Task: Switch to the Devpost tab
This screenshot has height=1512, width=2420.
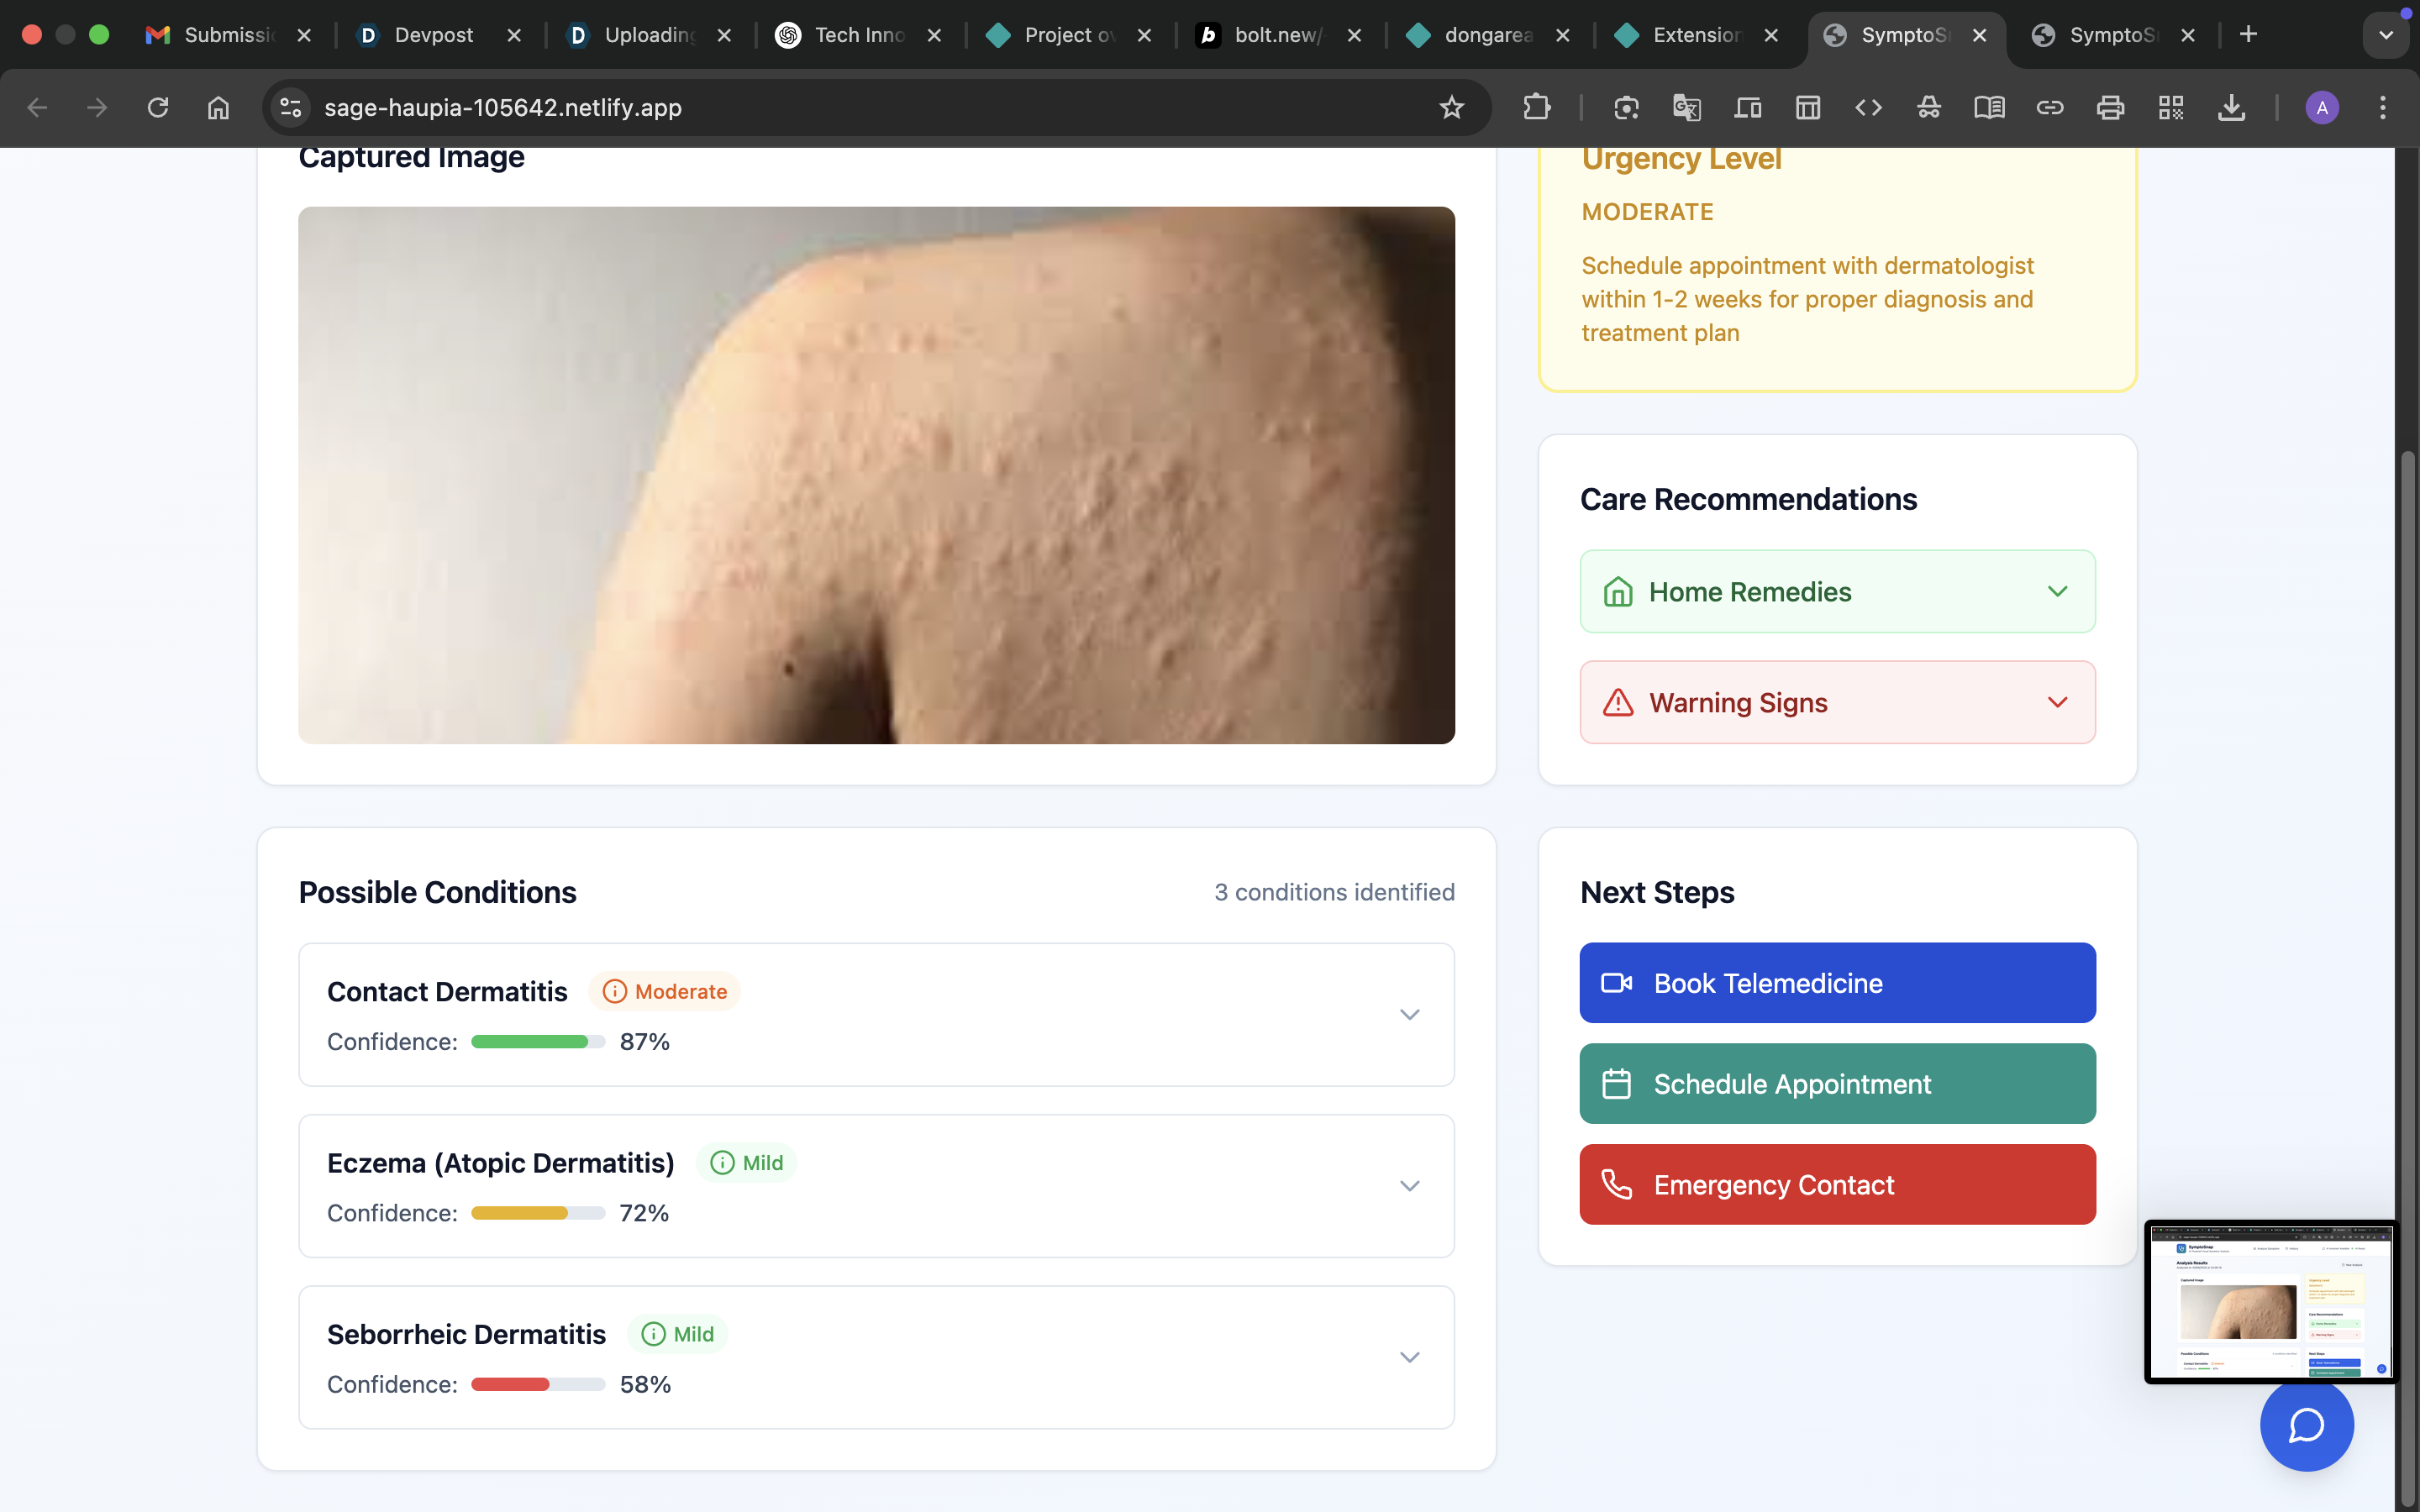Action: point(433,35)
